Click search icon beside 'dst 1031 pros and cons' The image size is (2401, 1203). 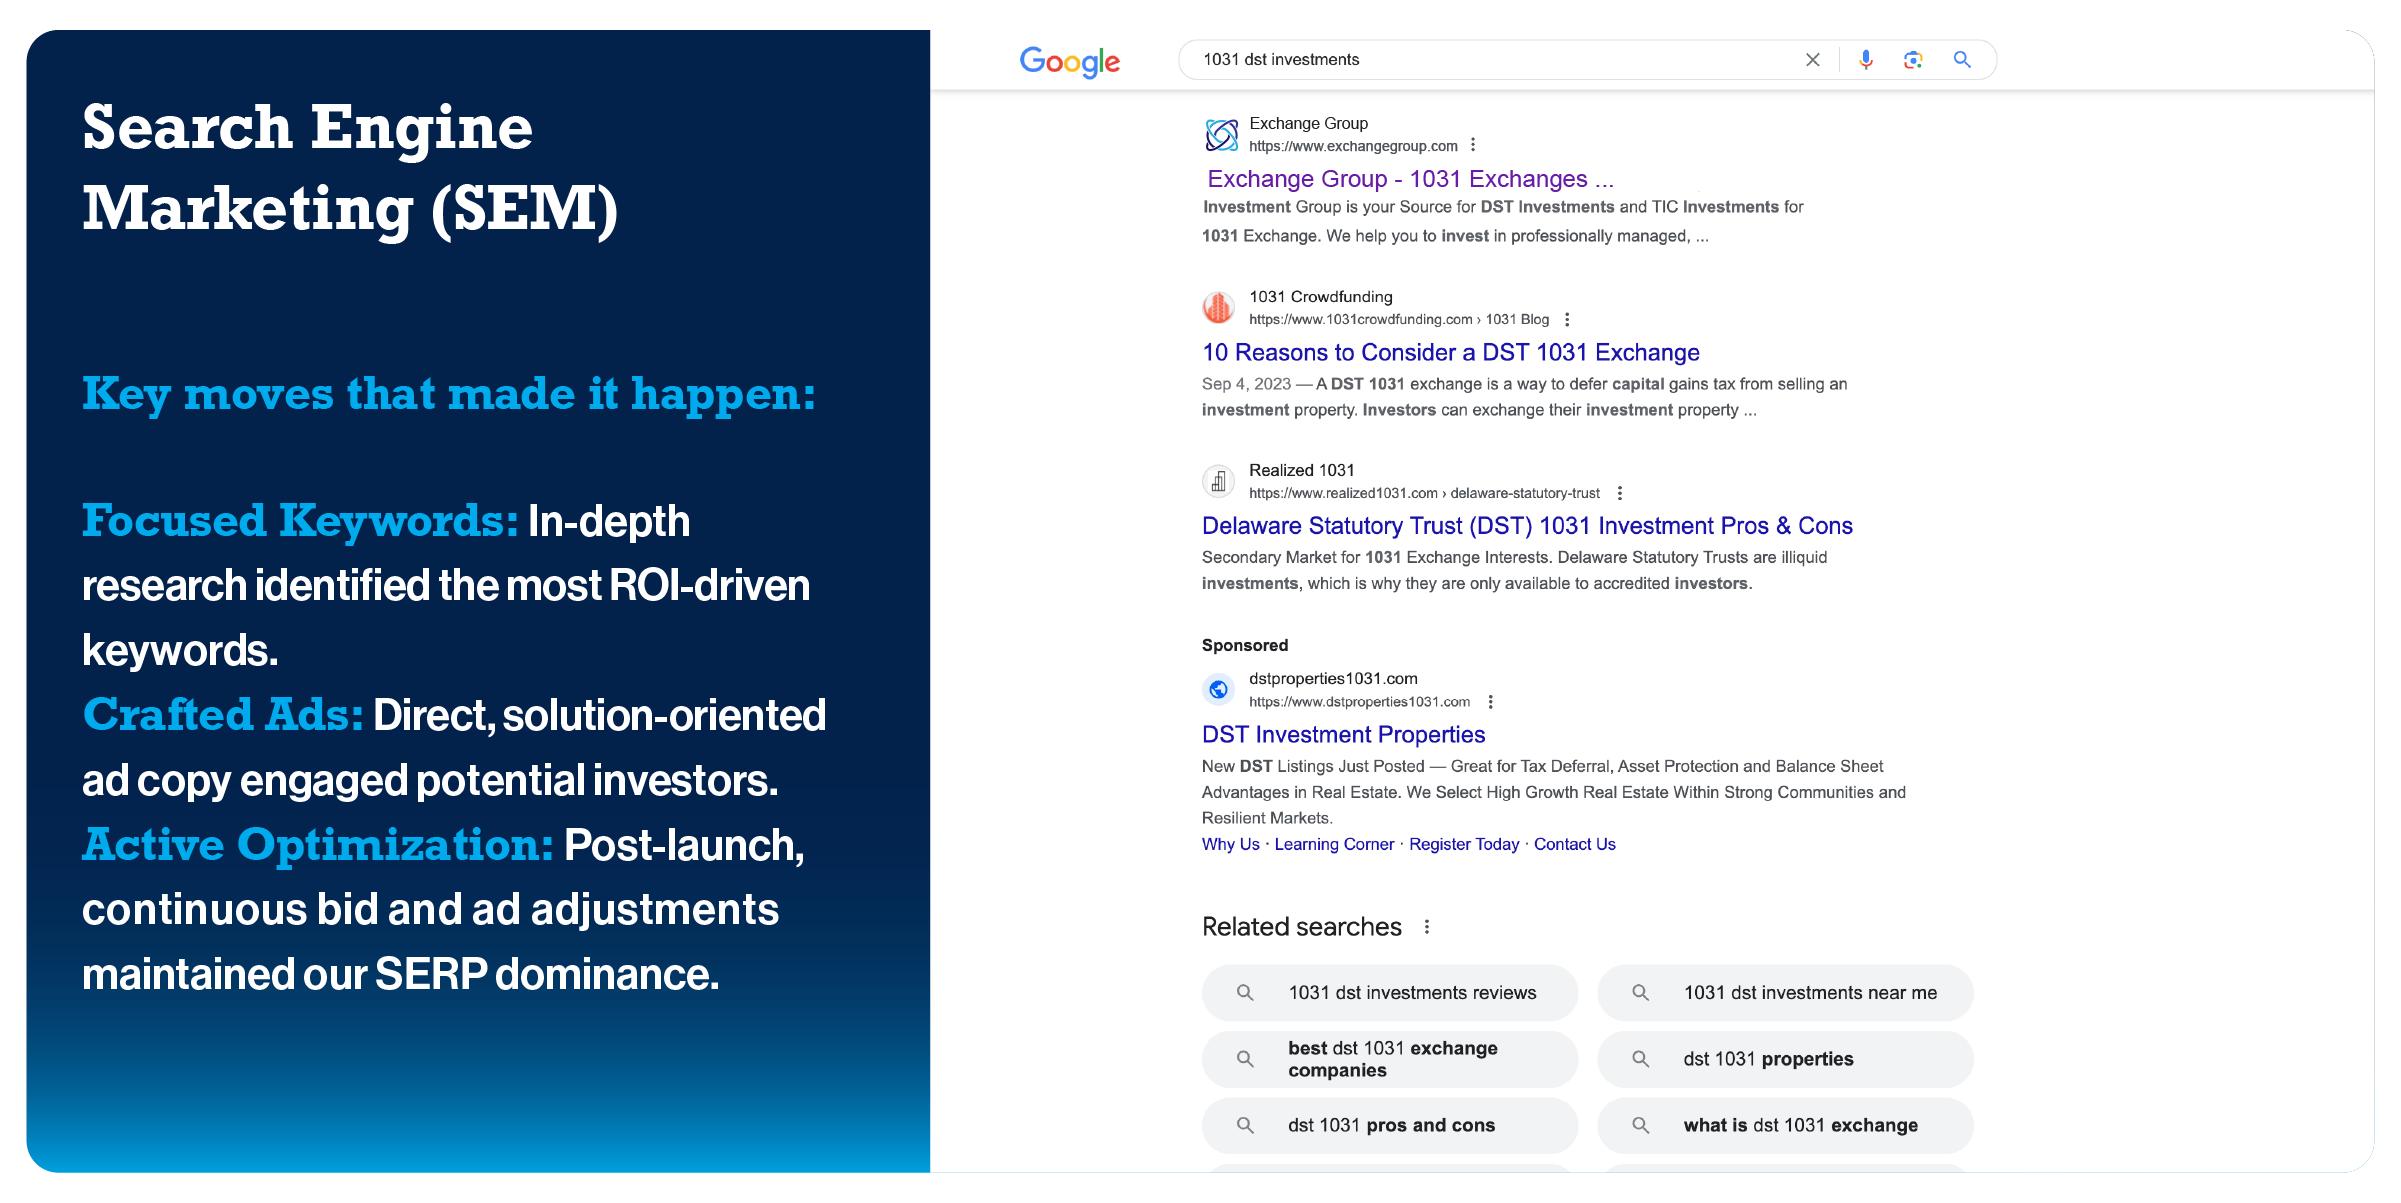tap(1245, 1126)
